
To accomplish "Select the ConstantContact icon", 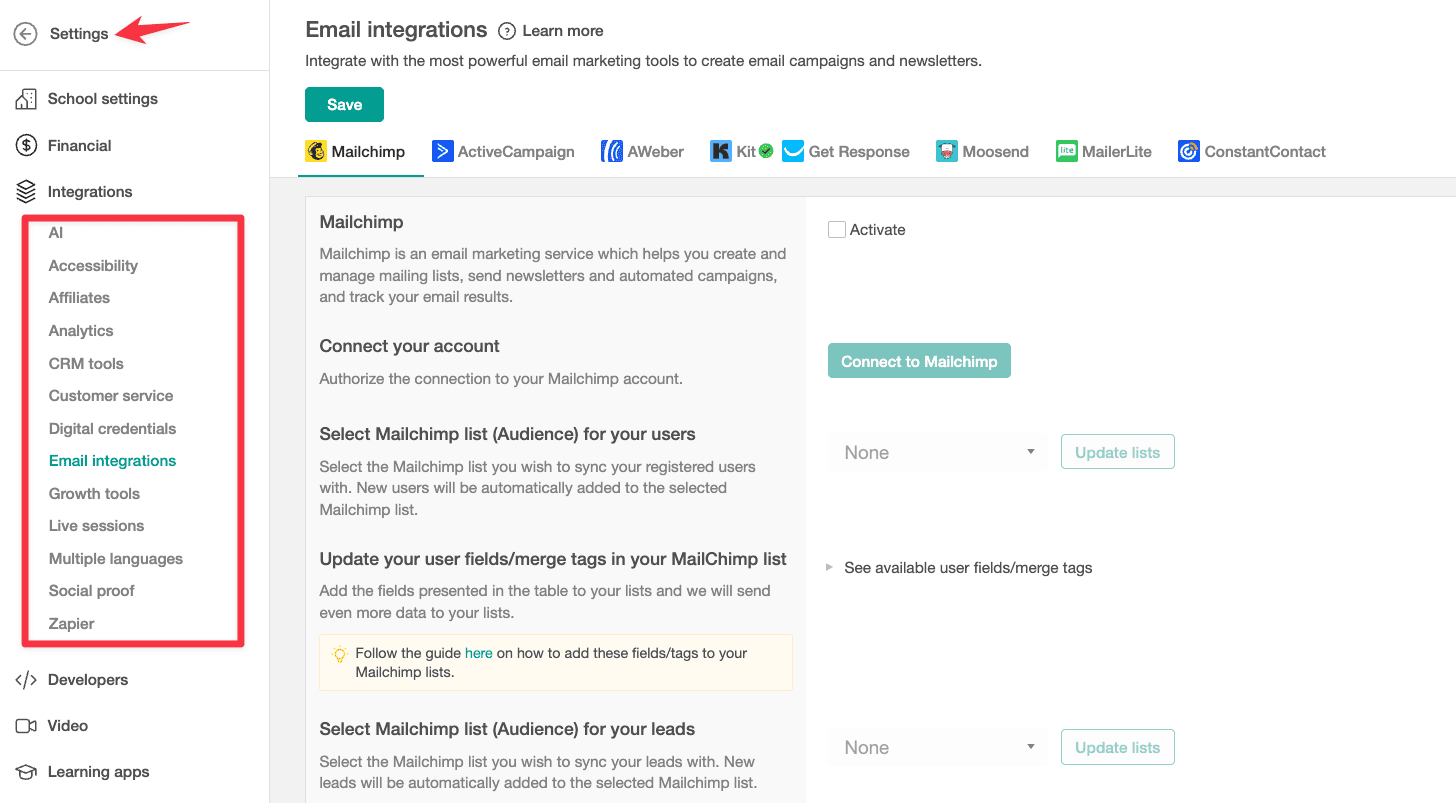I will click(1188, 150).
